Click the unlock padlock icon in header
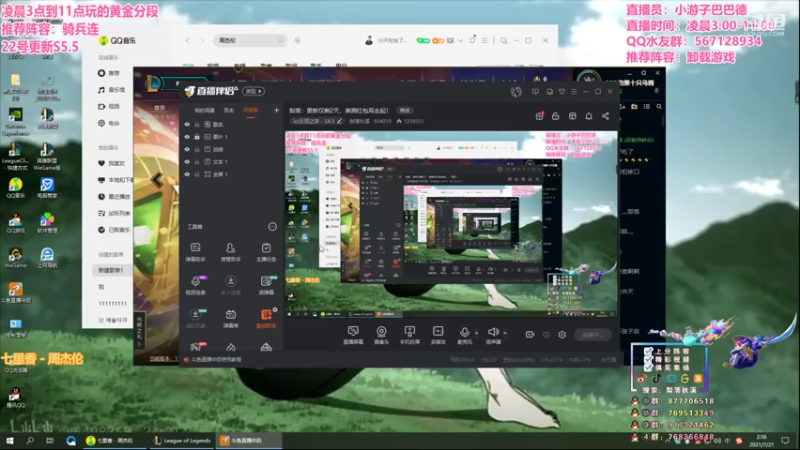Viewport: 800px width, 450px height. pos(556,116)
